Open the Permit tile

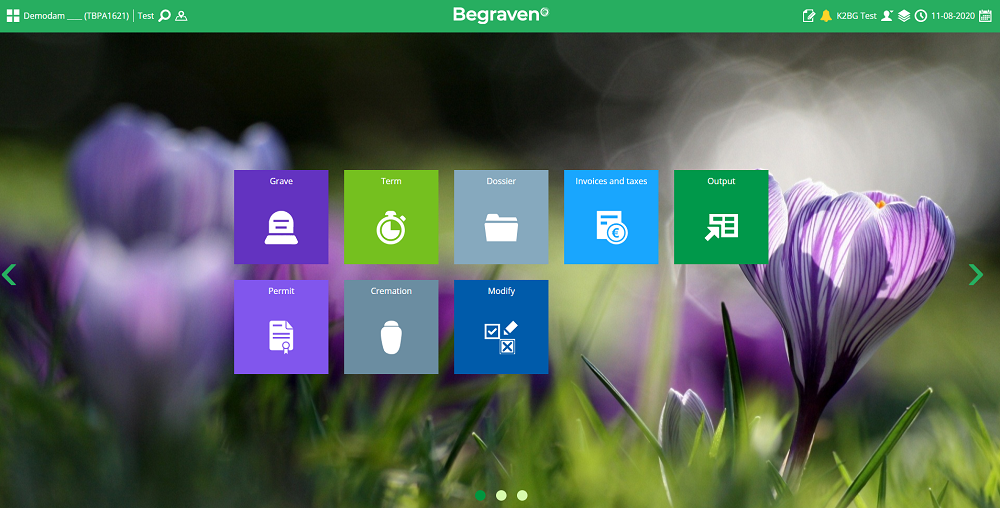pos(281,327)
